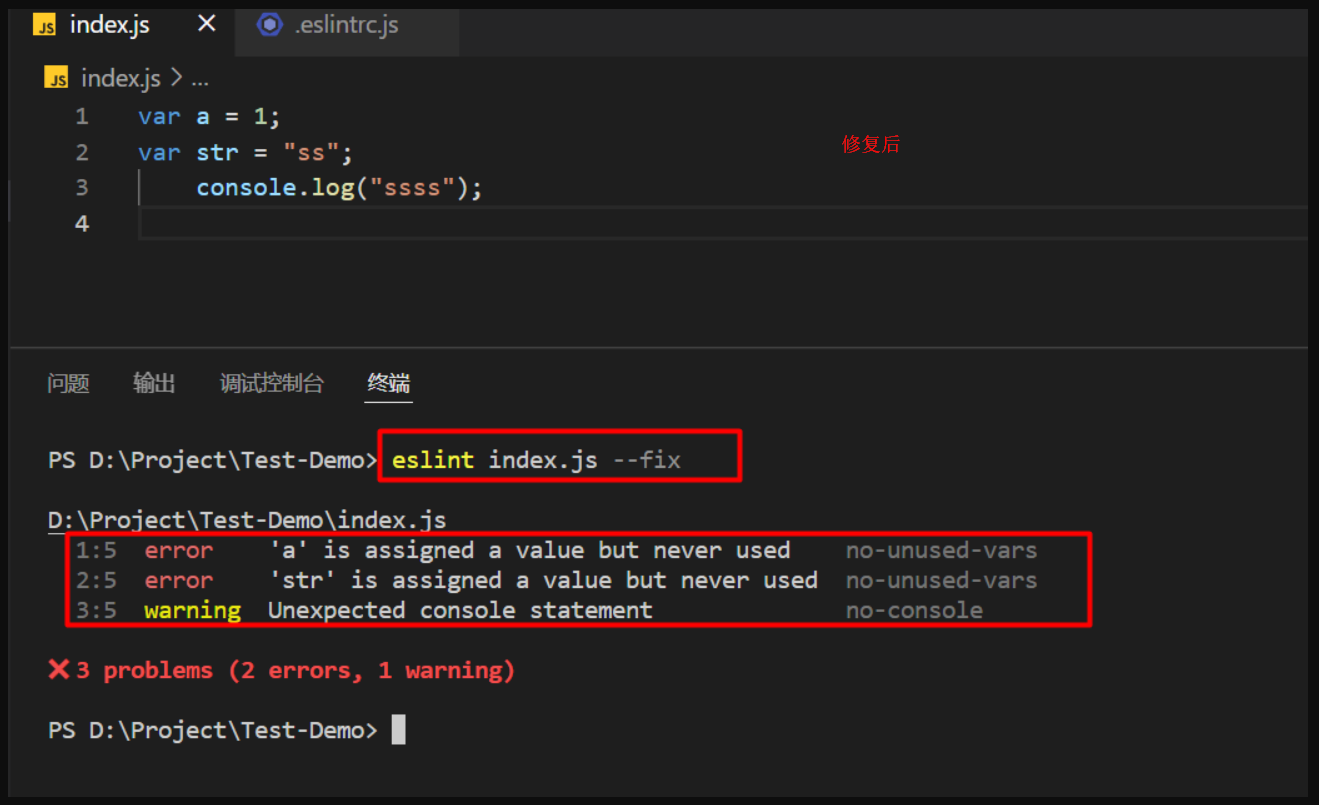Viewport: 1319px width, 805px height.
Task: Click the no-console rule name
Action: point(914,610)
